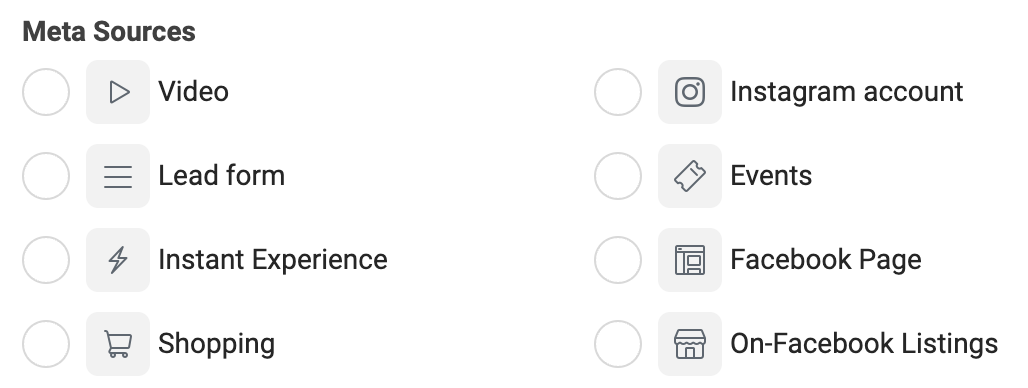
Task: Pick the Events radio button
Action: (618, 176)
